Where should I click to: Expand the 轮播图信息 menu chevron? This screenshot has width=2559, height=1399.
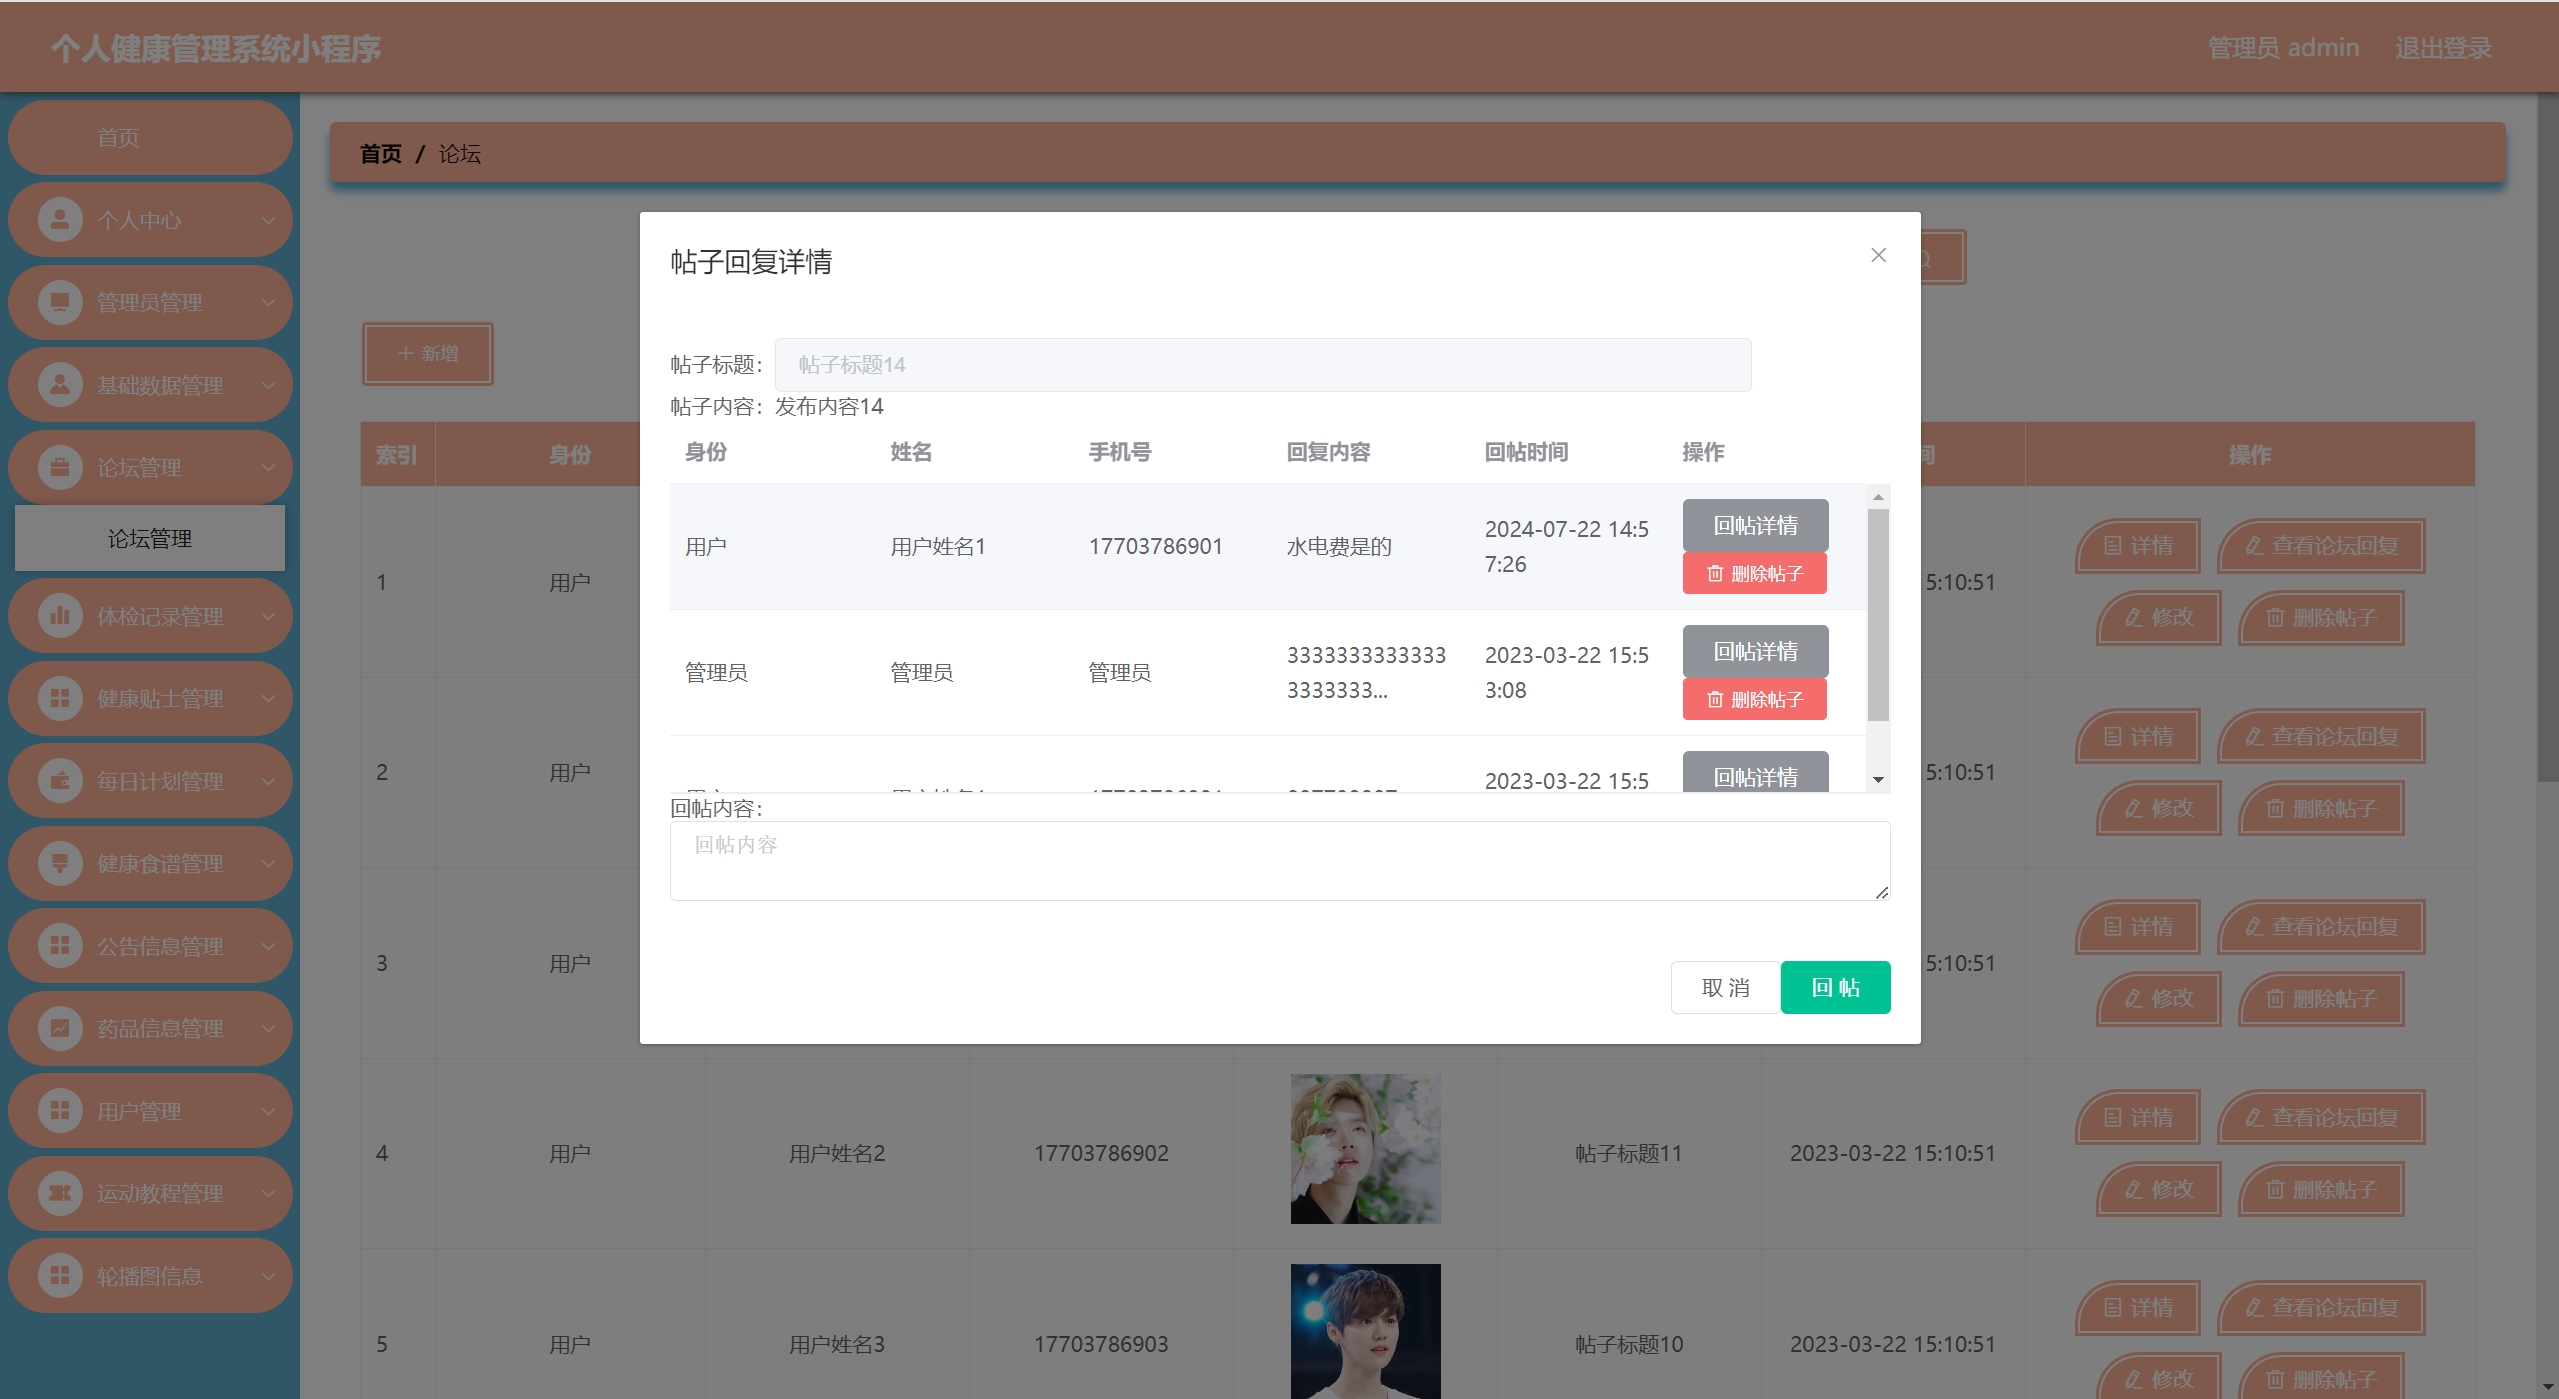(x=268, y=1276)
